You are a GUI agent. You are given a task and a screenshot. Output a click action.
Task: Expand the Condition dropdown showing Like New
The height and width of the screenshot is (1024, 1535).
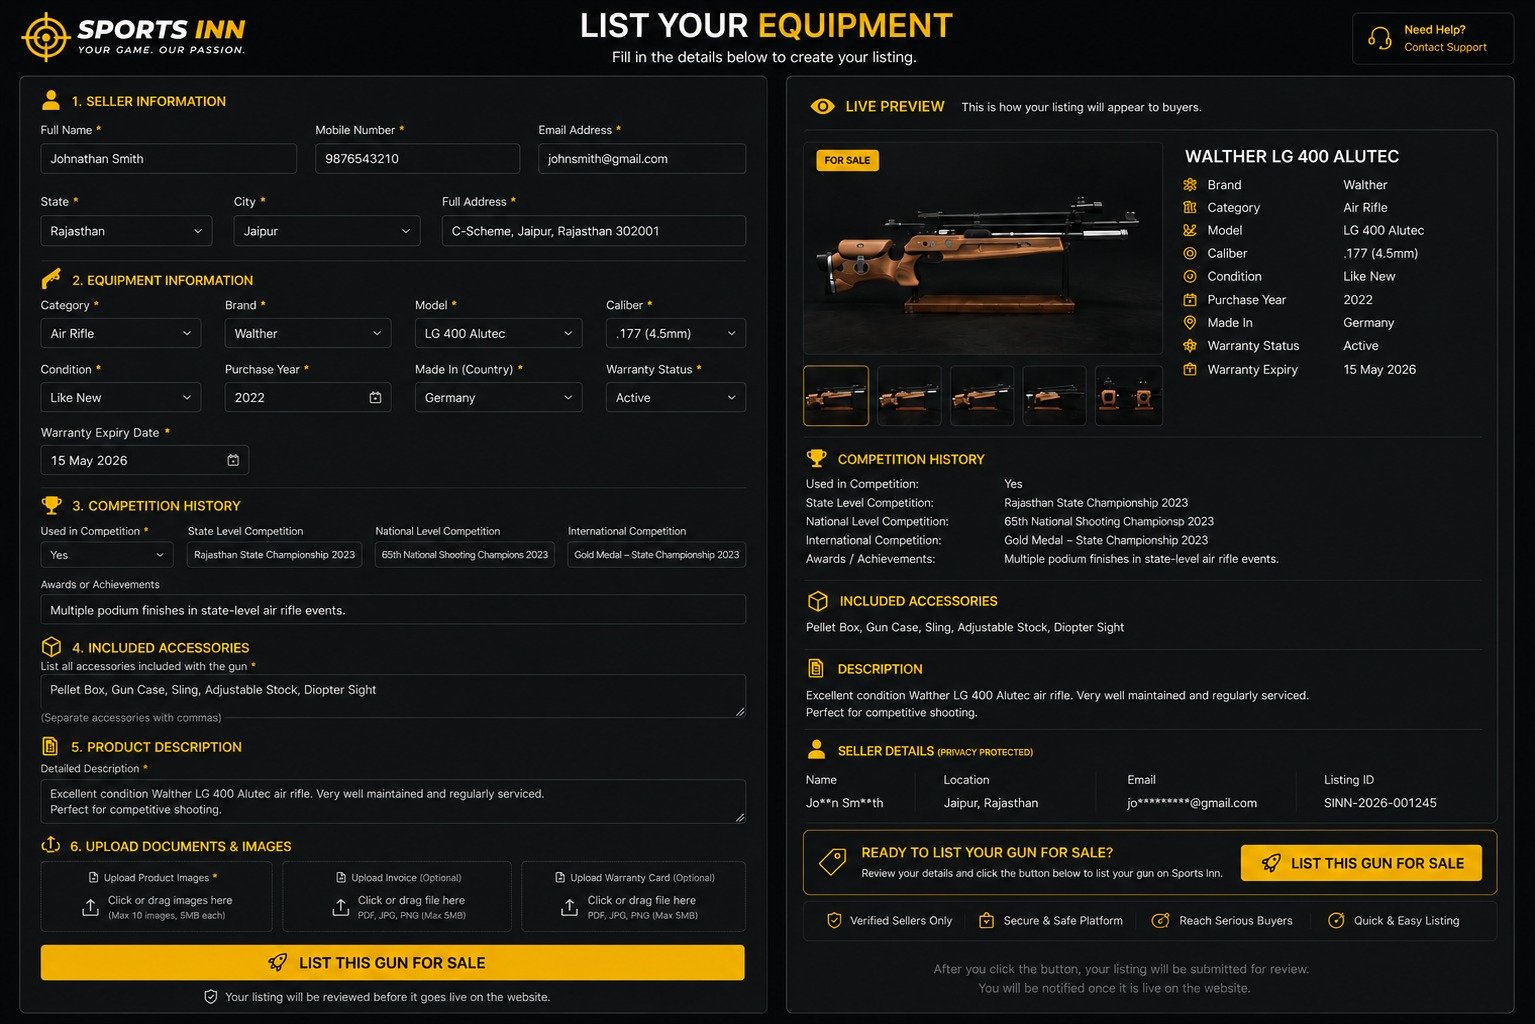(121, 397)
